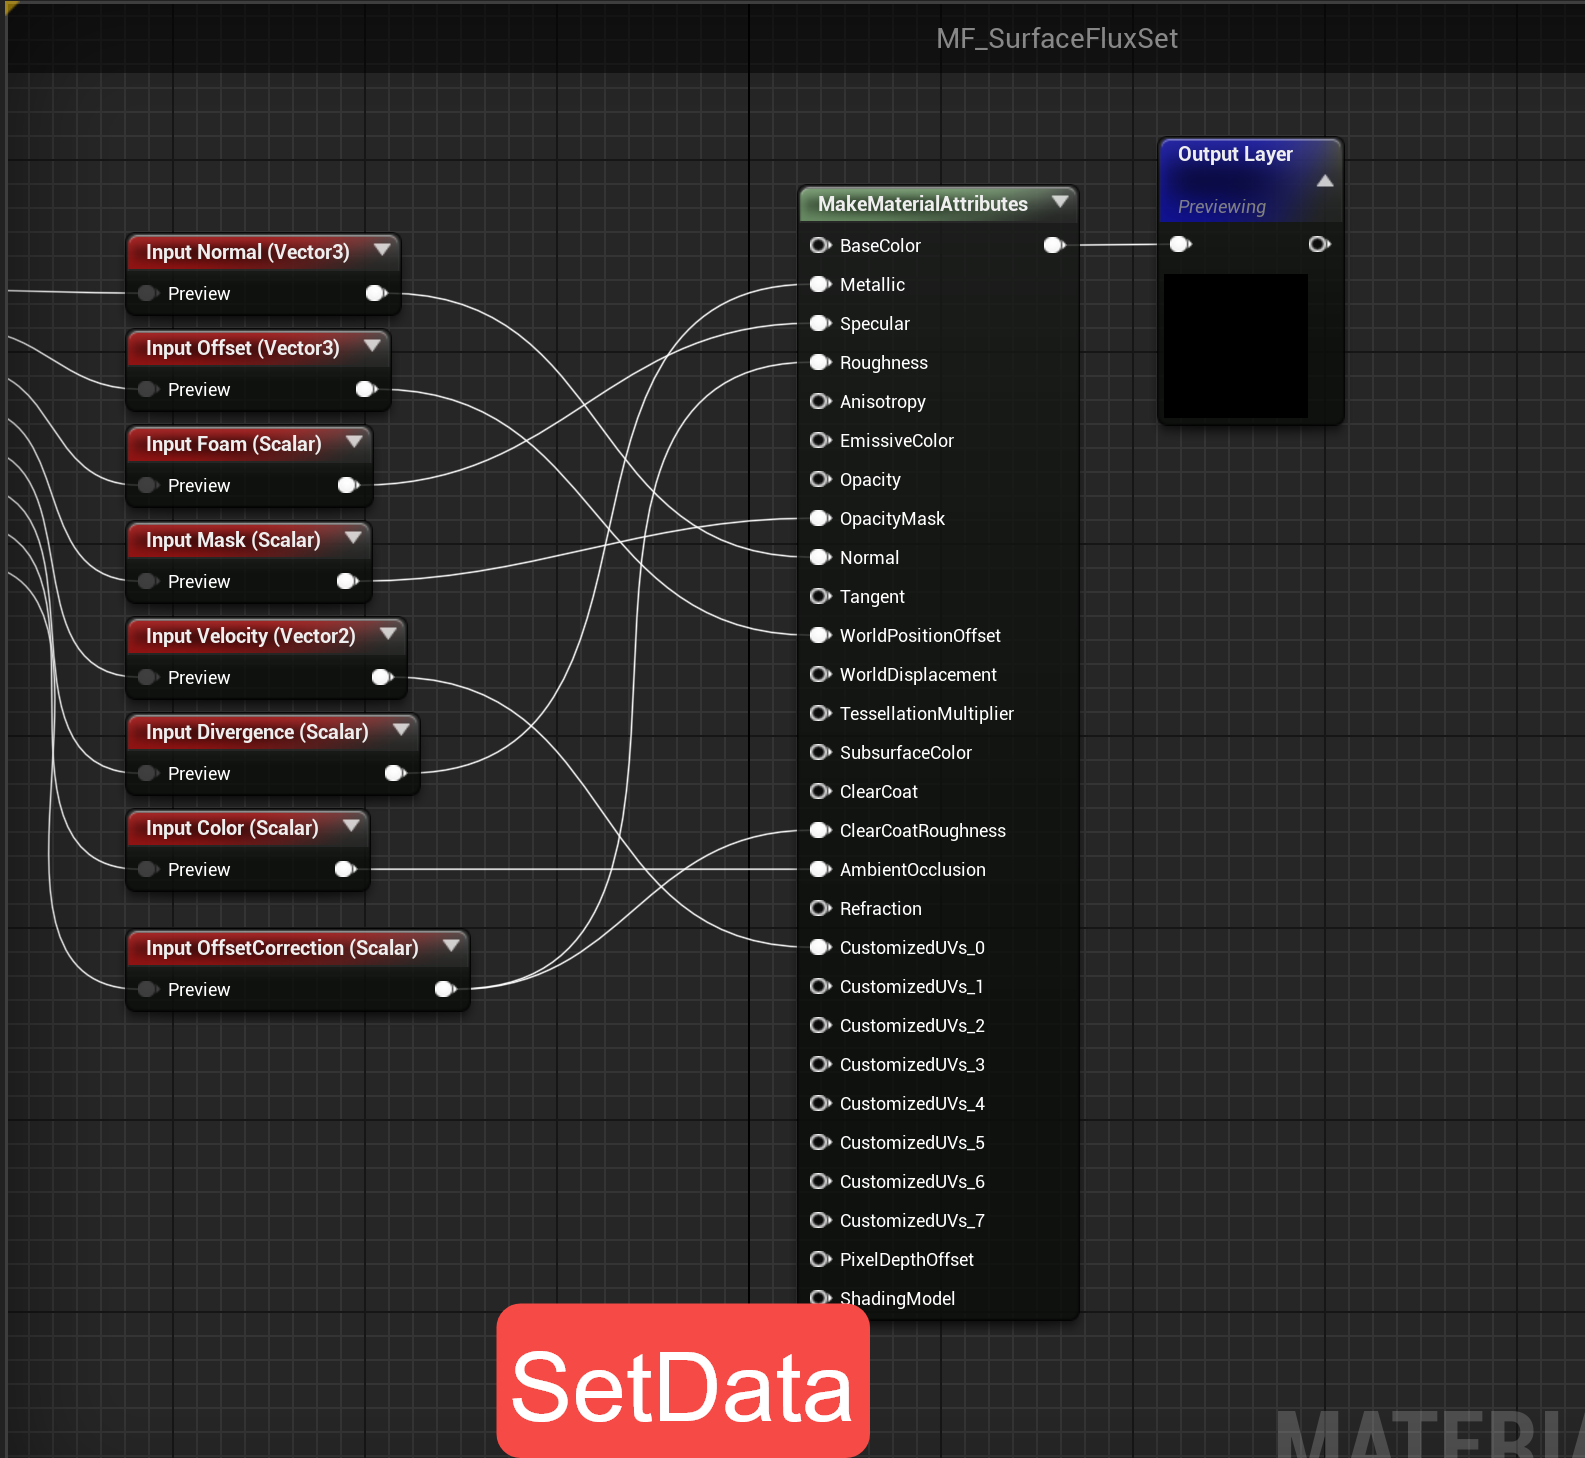
Task: Toggle collapse arrow on Input Divergence node
Action: [401, 729]
